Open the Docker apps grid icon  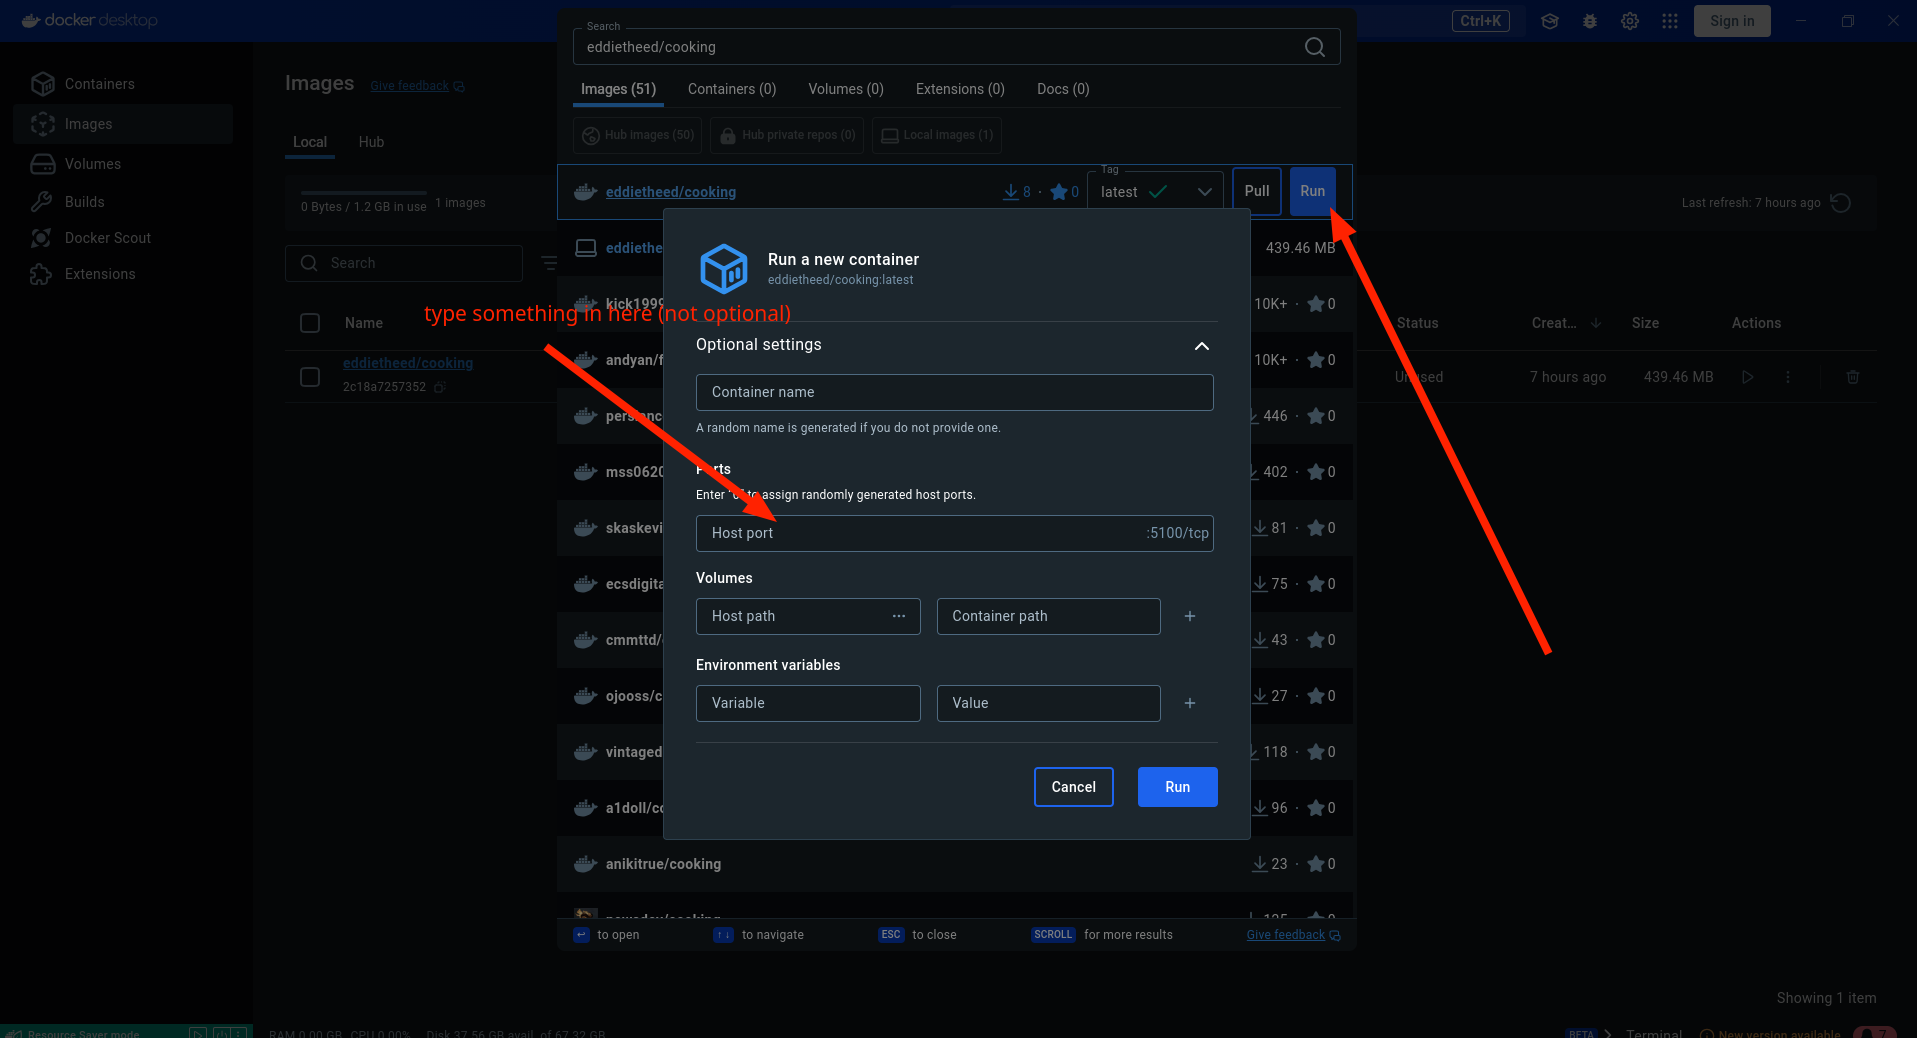(x=1670, y=21)
